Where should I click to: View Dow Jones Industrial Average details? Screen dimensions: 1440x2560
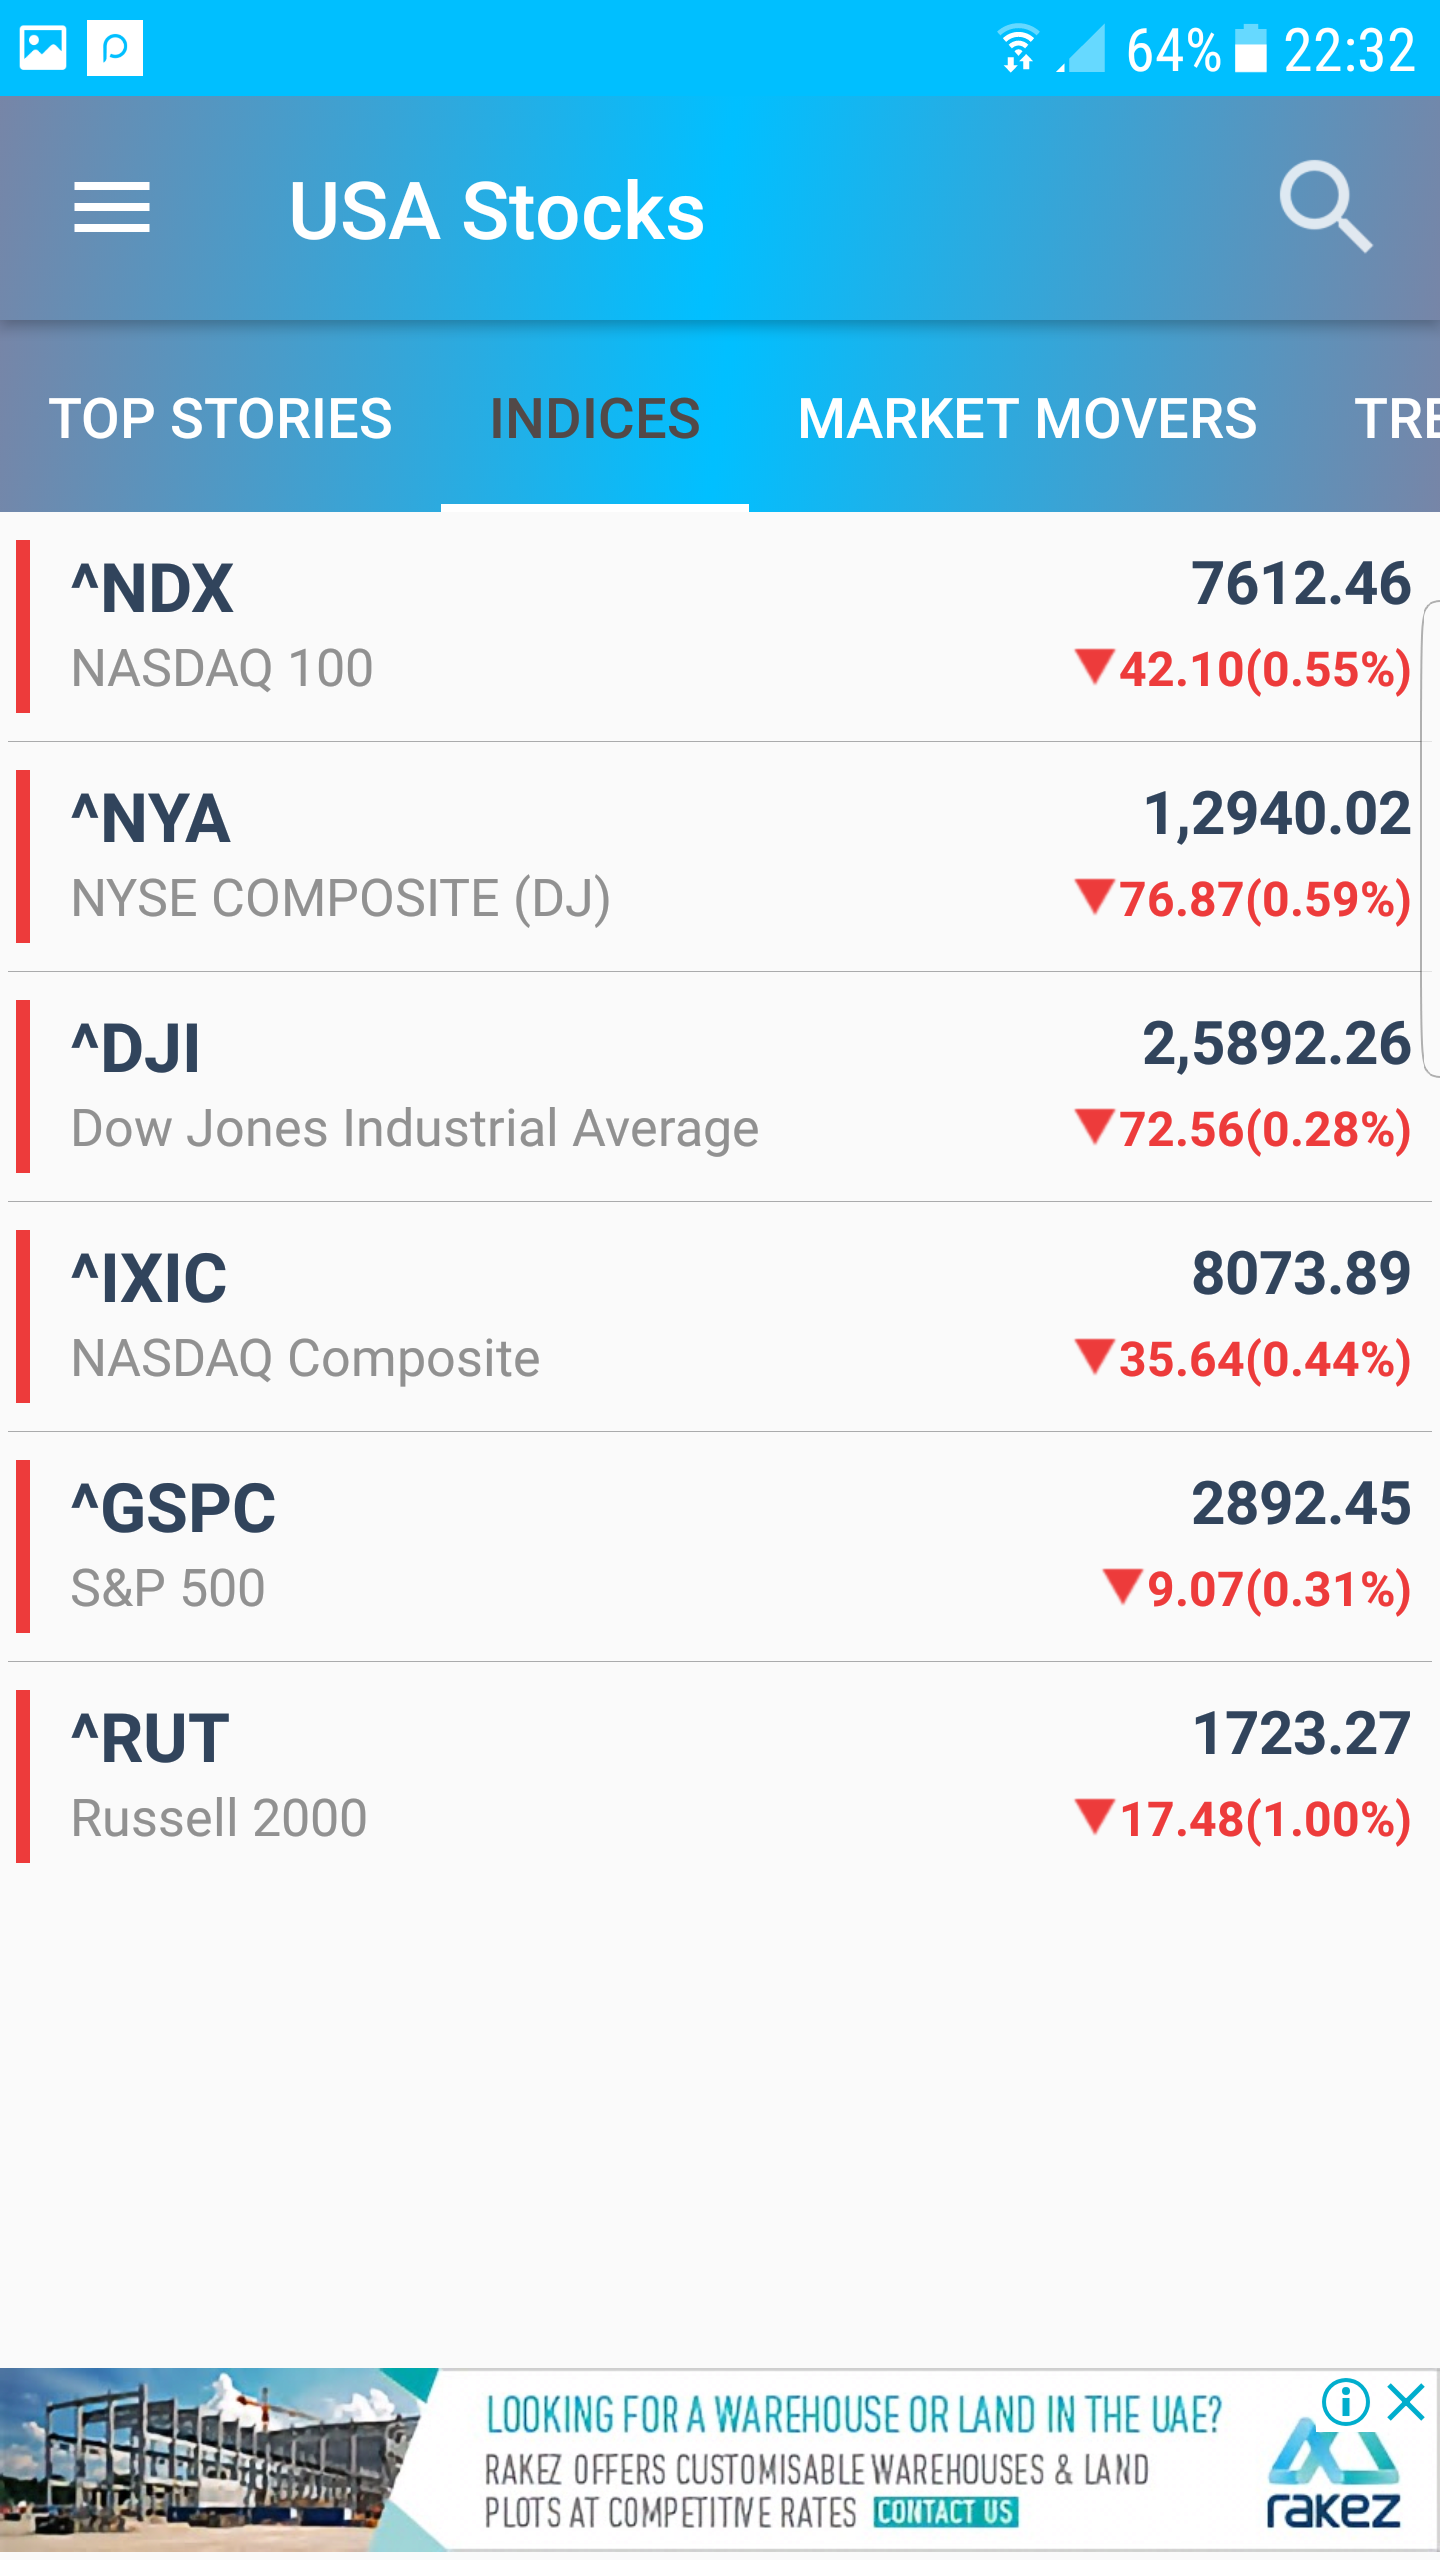point(720,1087)
